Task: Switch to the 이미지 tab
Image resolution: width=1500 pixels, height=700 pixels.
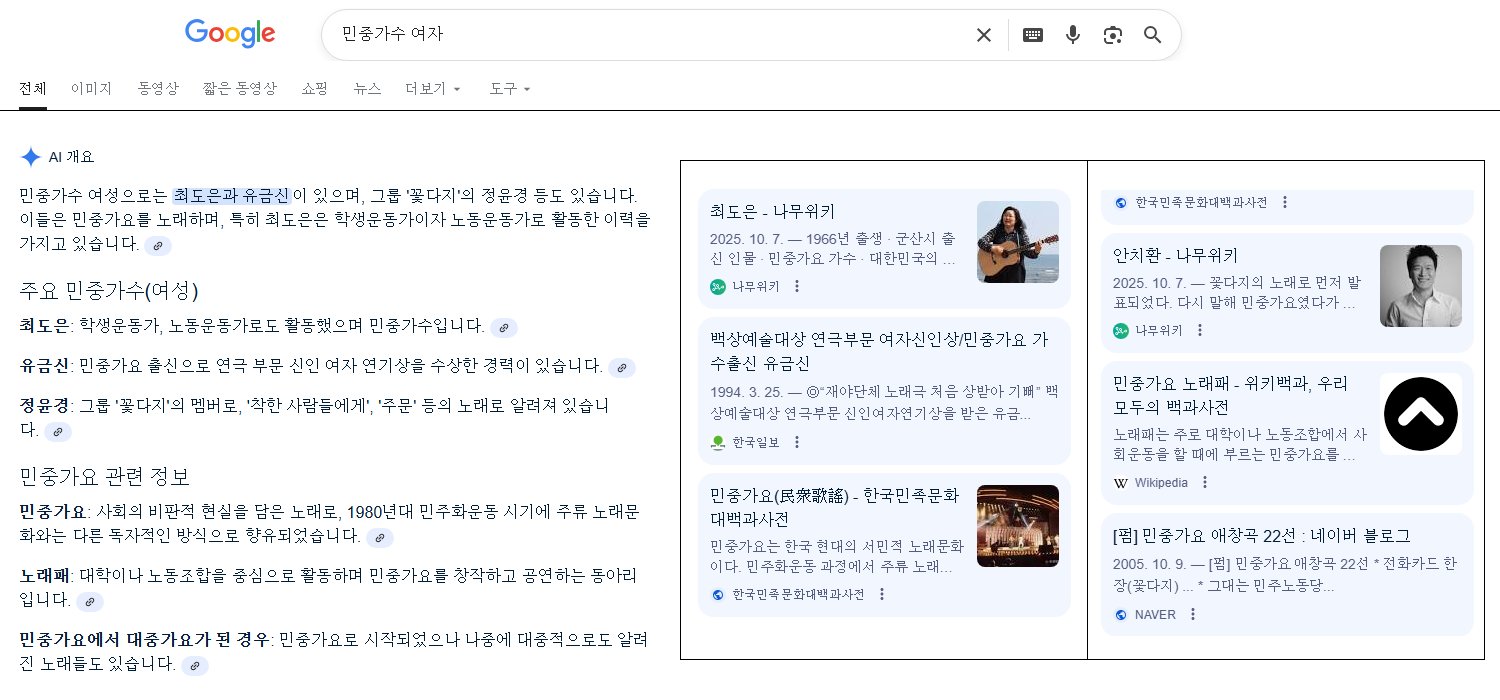Action: point(91,88)
